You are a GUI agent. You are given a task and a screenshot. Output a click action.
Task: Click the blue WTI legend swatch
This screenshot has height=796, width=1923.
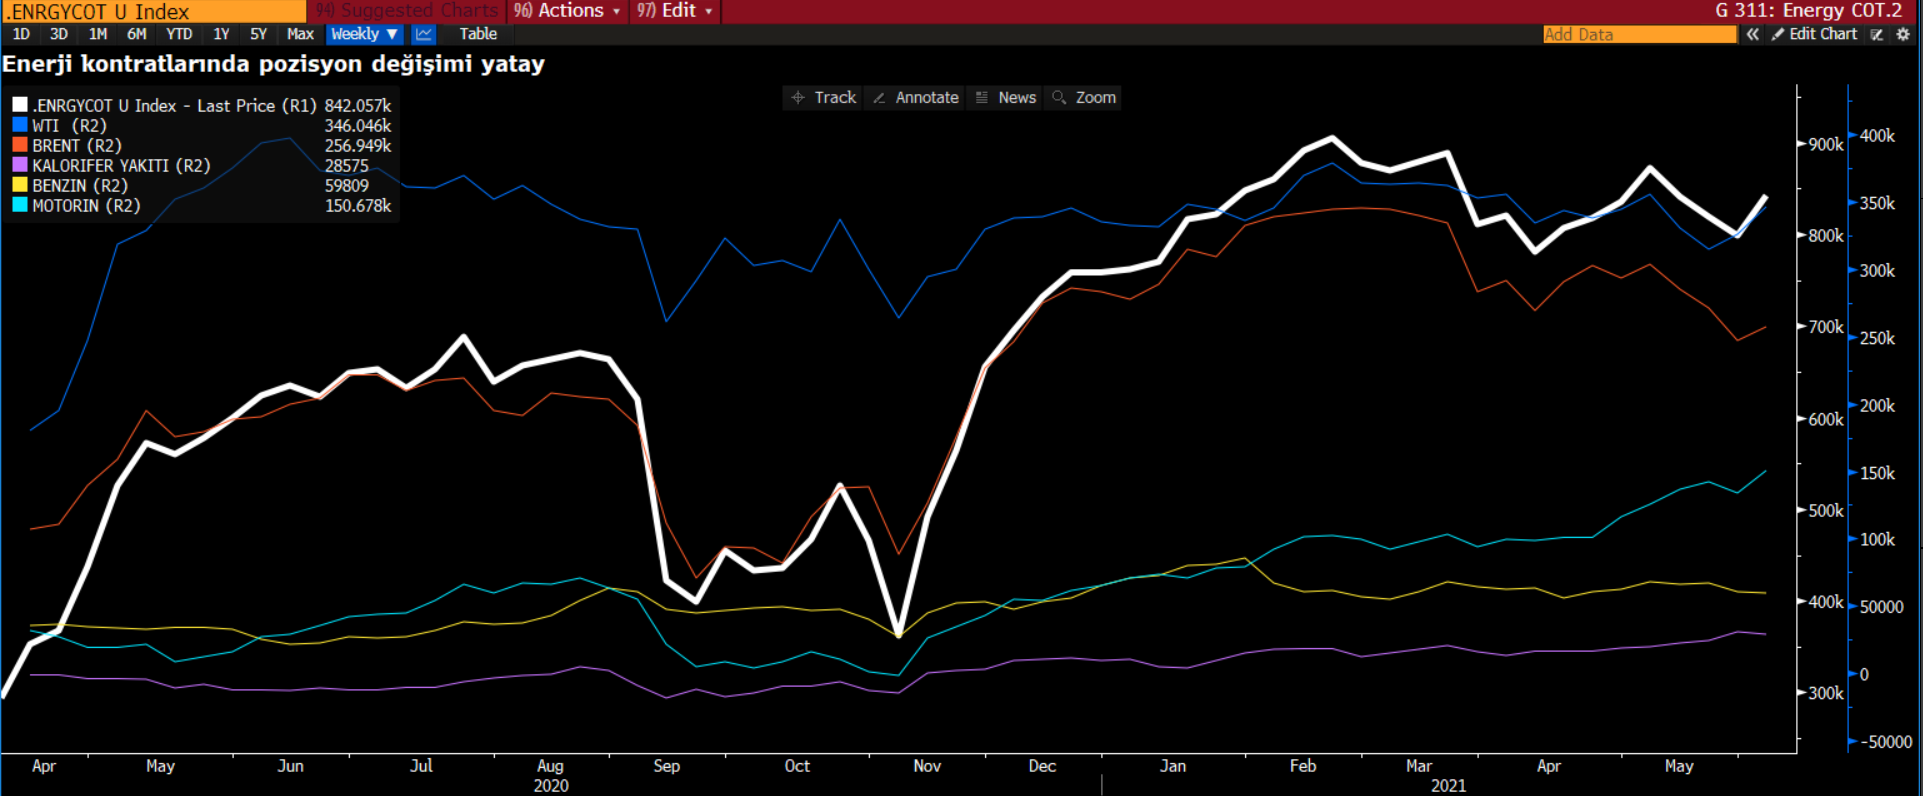pyautogui.click(x=20, y=125)
